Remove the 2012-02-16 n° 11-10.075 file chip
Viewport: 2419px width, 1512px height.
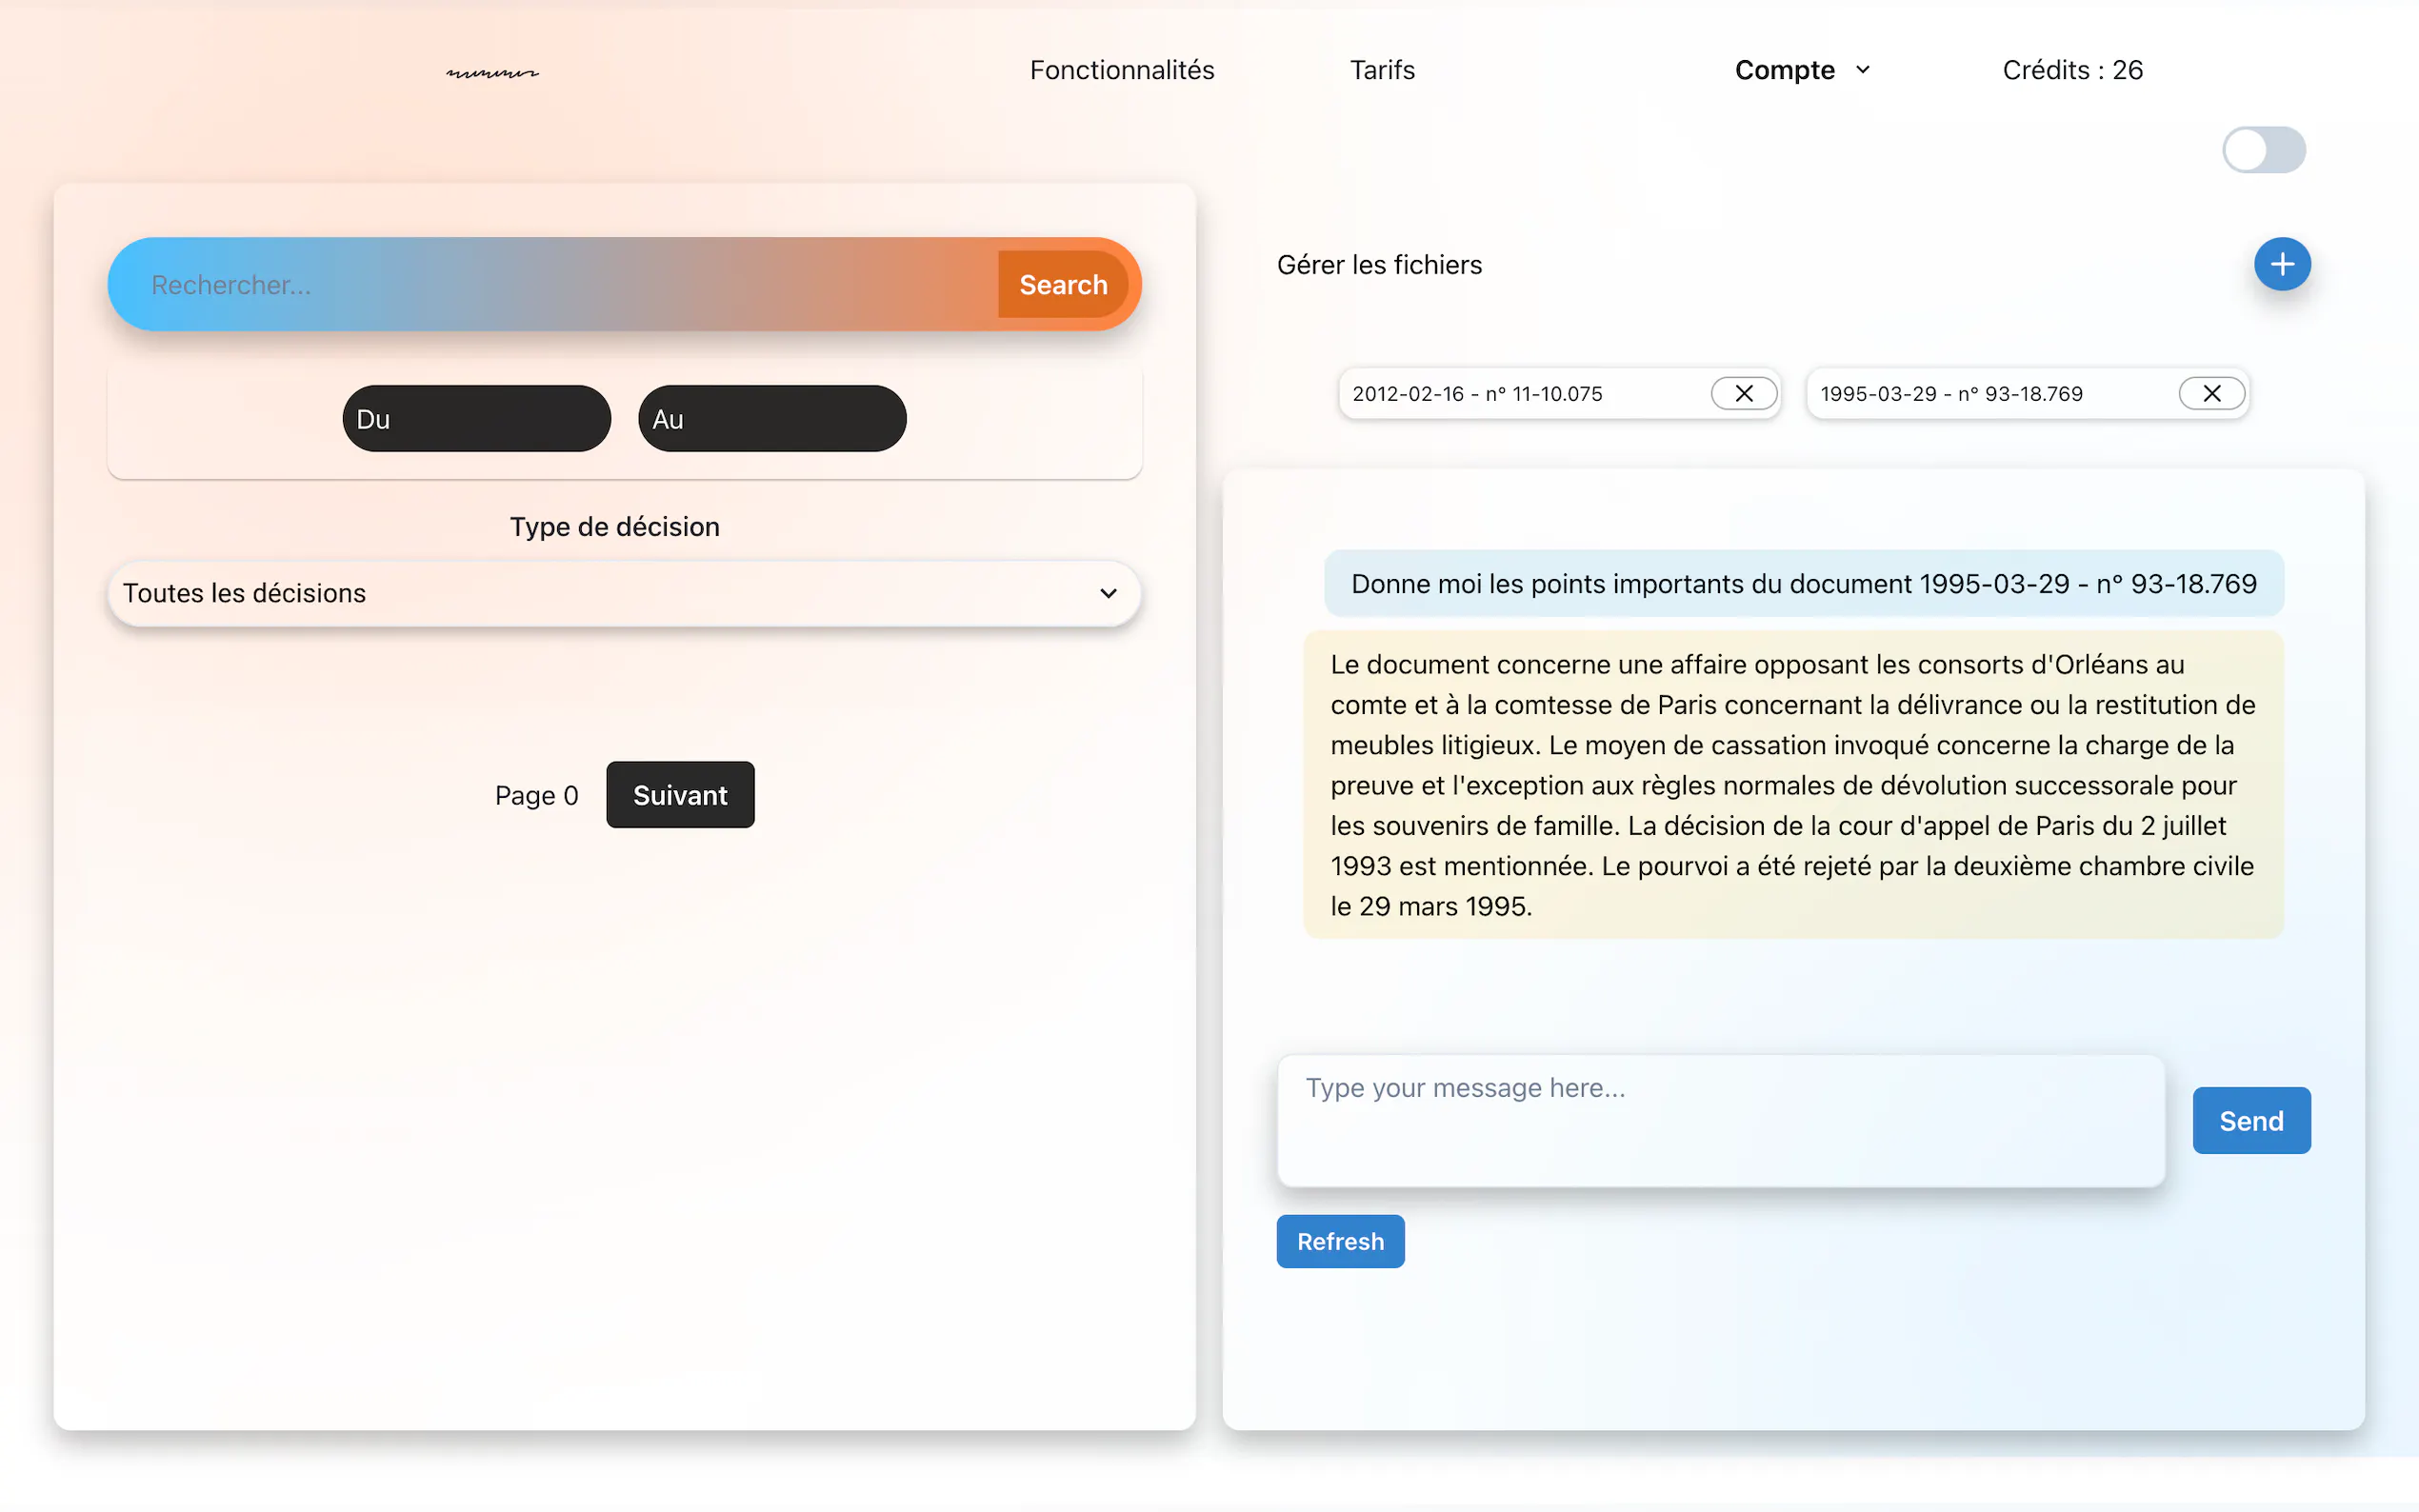[1743, 393]
